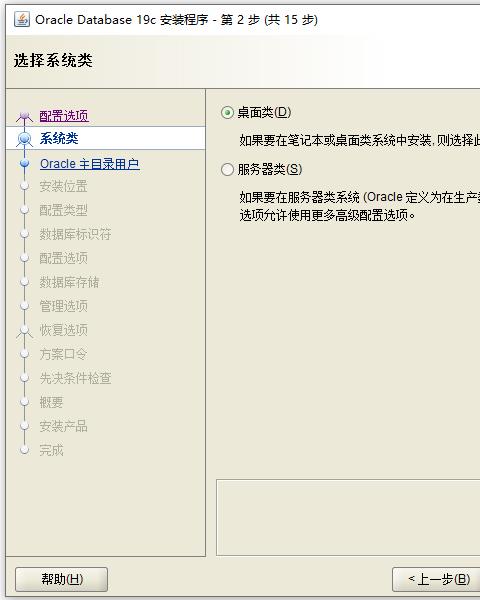Select the 桌面类(D) radio button
Viewport: 480px width, 600px height.
coord(227,112)
